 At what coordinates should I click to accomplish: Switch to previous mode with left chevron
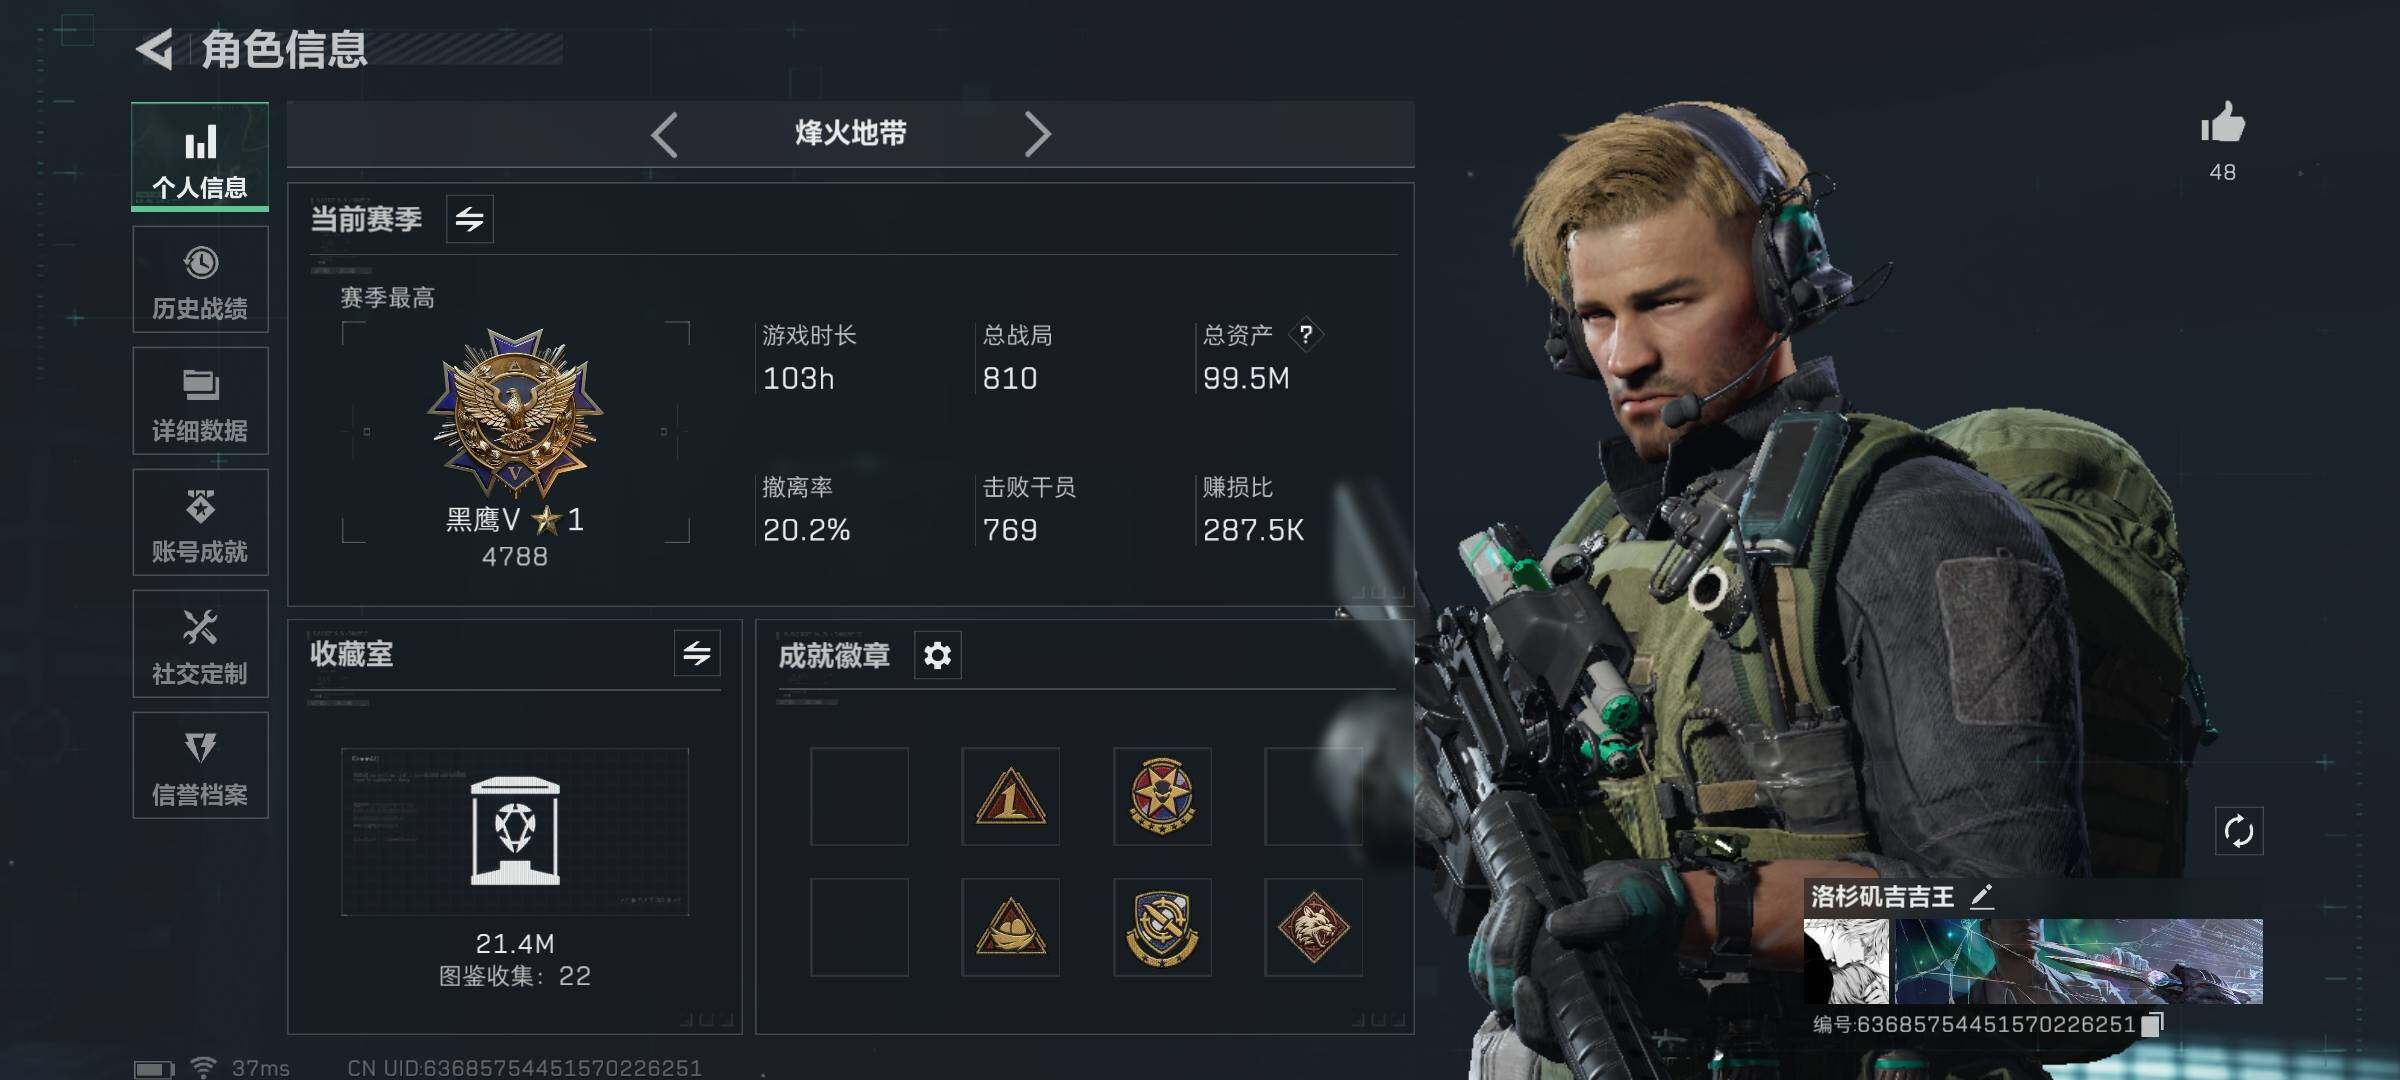664,134
